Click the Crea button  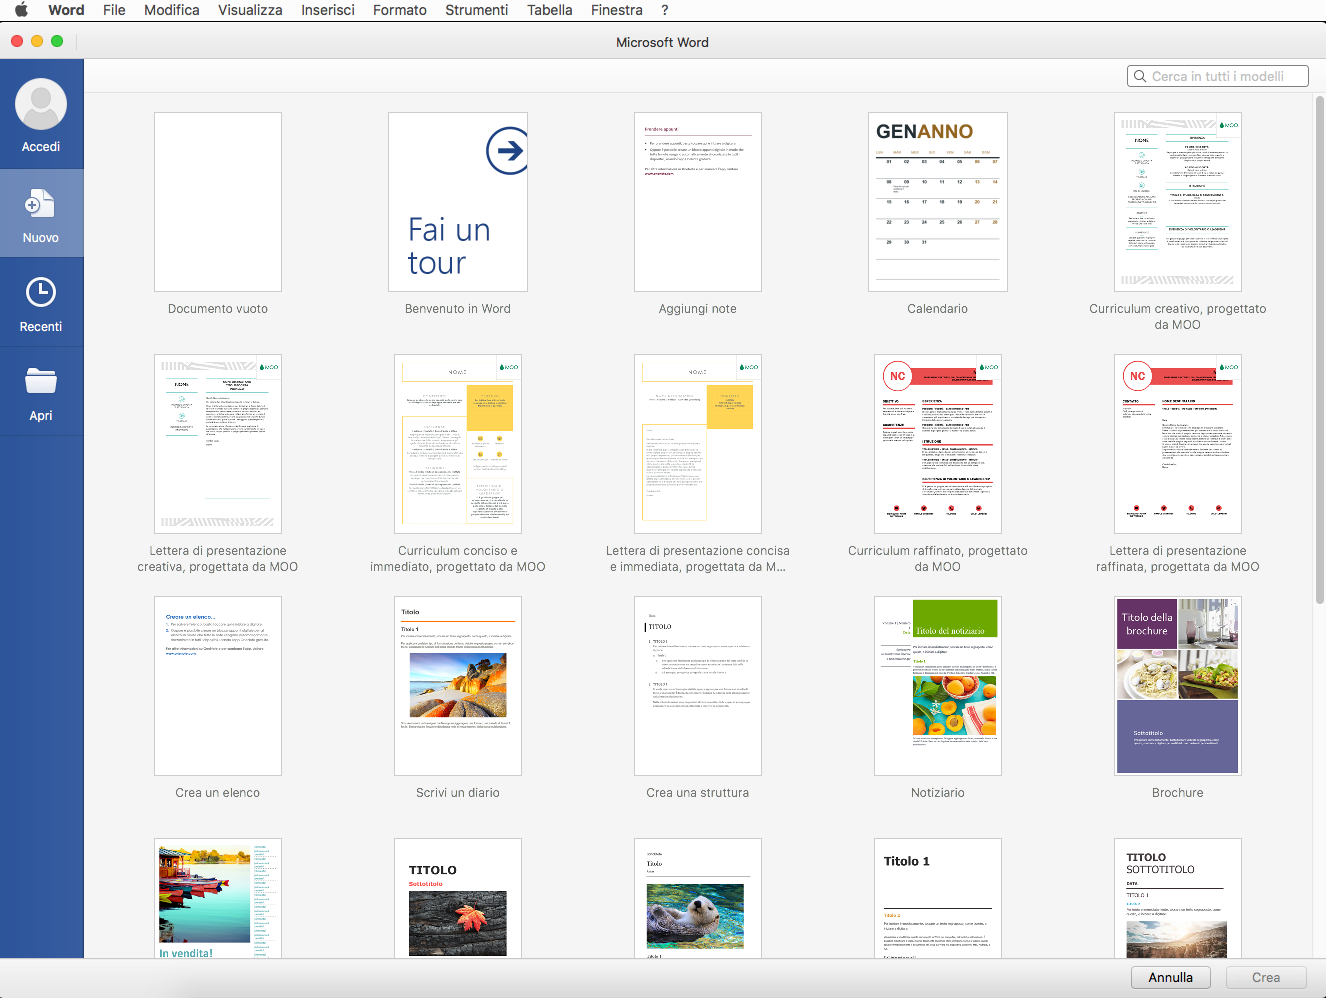(x=1266, y=978)
